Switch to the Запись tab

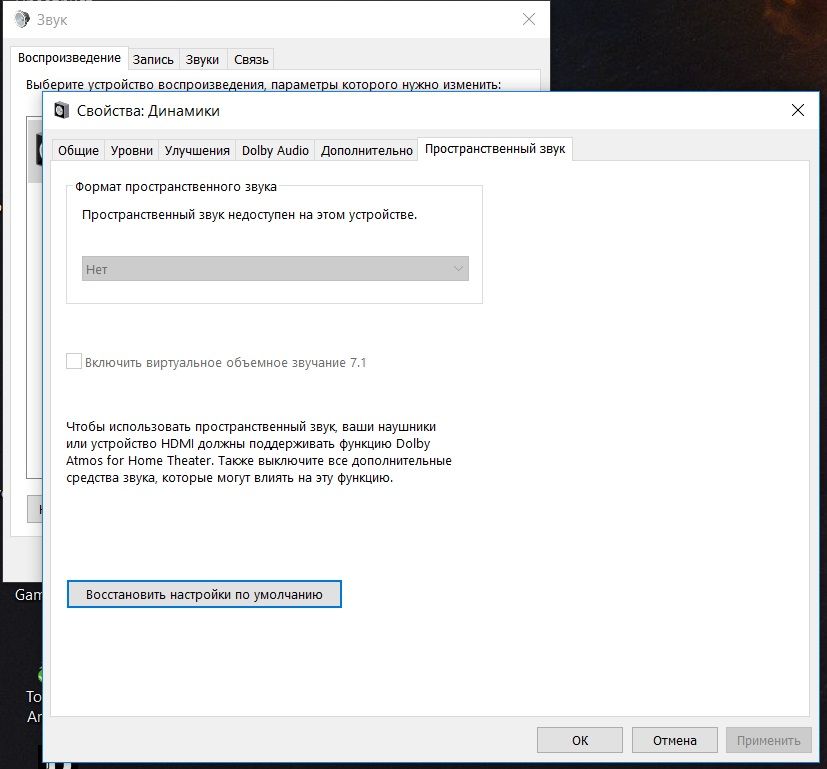click(x=153, y=59)
